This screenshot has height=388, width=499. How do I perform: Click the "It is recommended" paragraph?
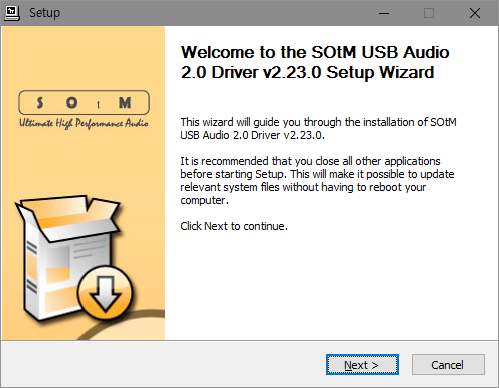[317, 181]
